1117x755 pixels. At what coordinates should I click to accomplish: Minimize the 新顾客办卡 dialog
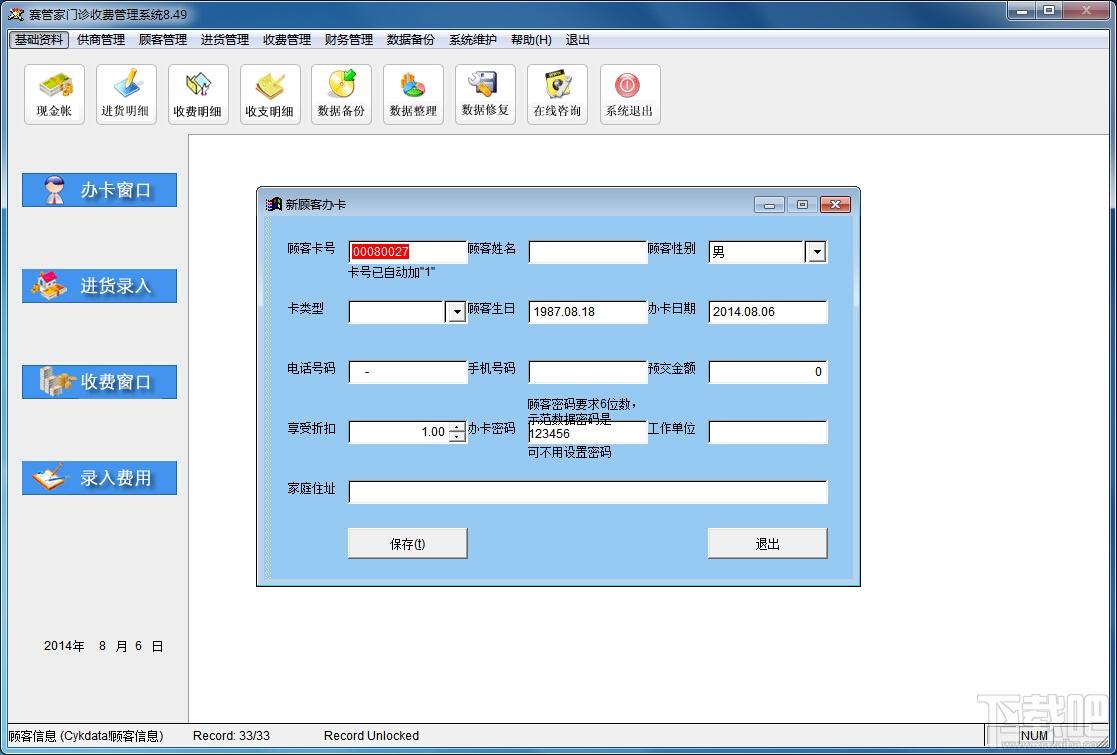click(x=769, y=205)
